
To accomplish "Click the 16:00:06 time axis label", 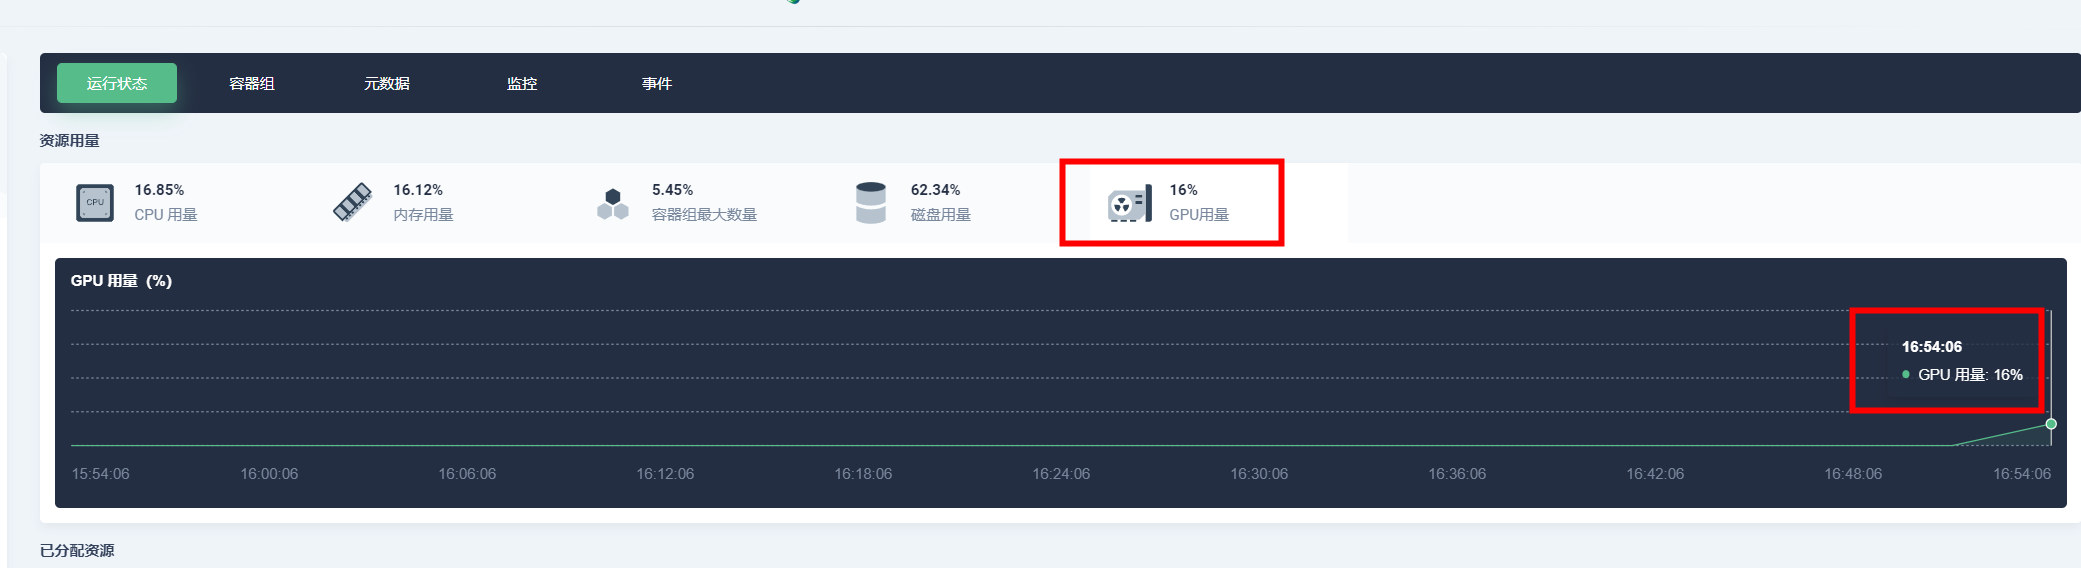I will [x=269, y=474].
